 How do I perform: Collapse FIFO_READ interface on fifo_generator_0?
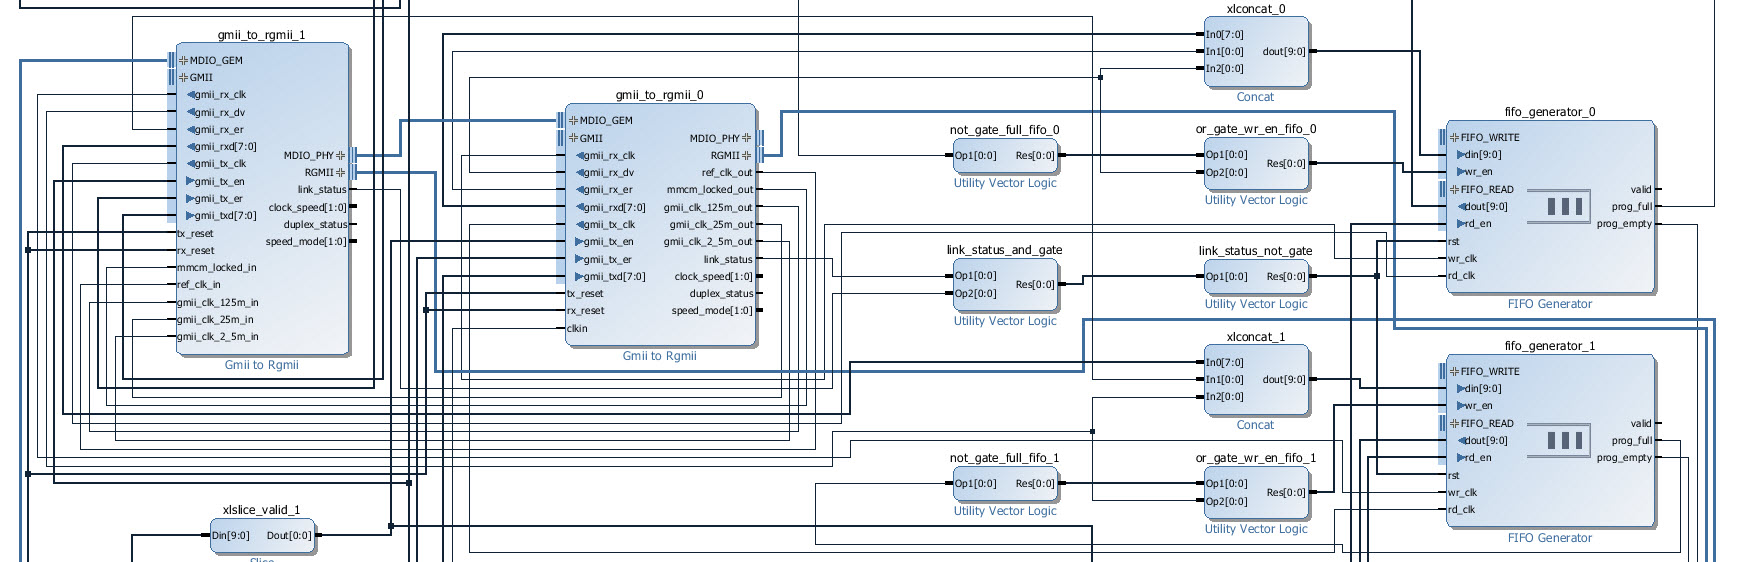click(1454, 189)
